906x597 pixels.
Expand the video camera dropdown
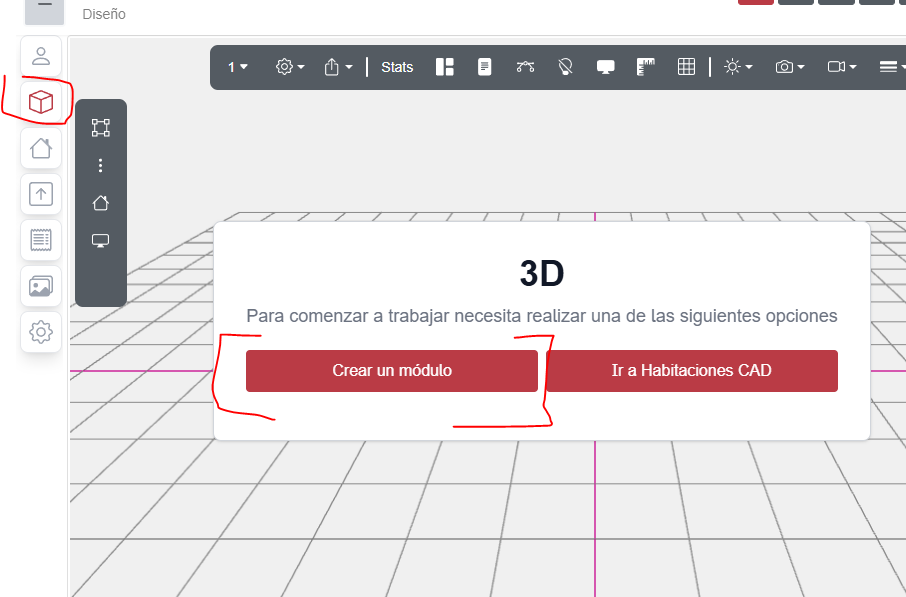coord(842,67)
